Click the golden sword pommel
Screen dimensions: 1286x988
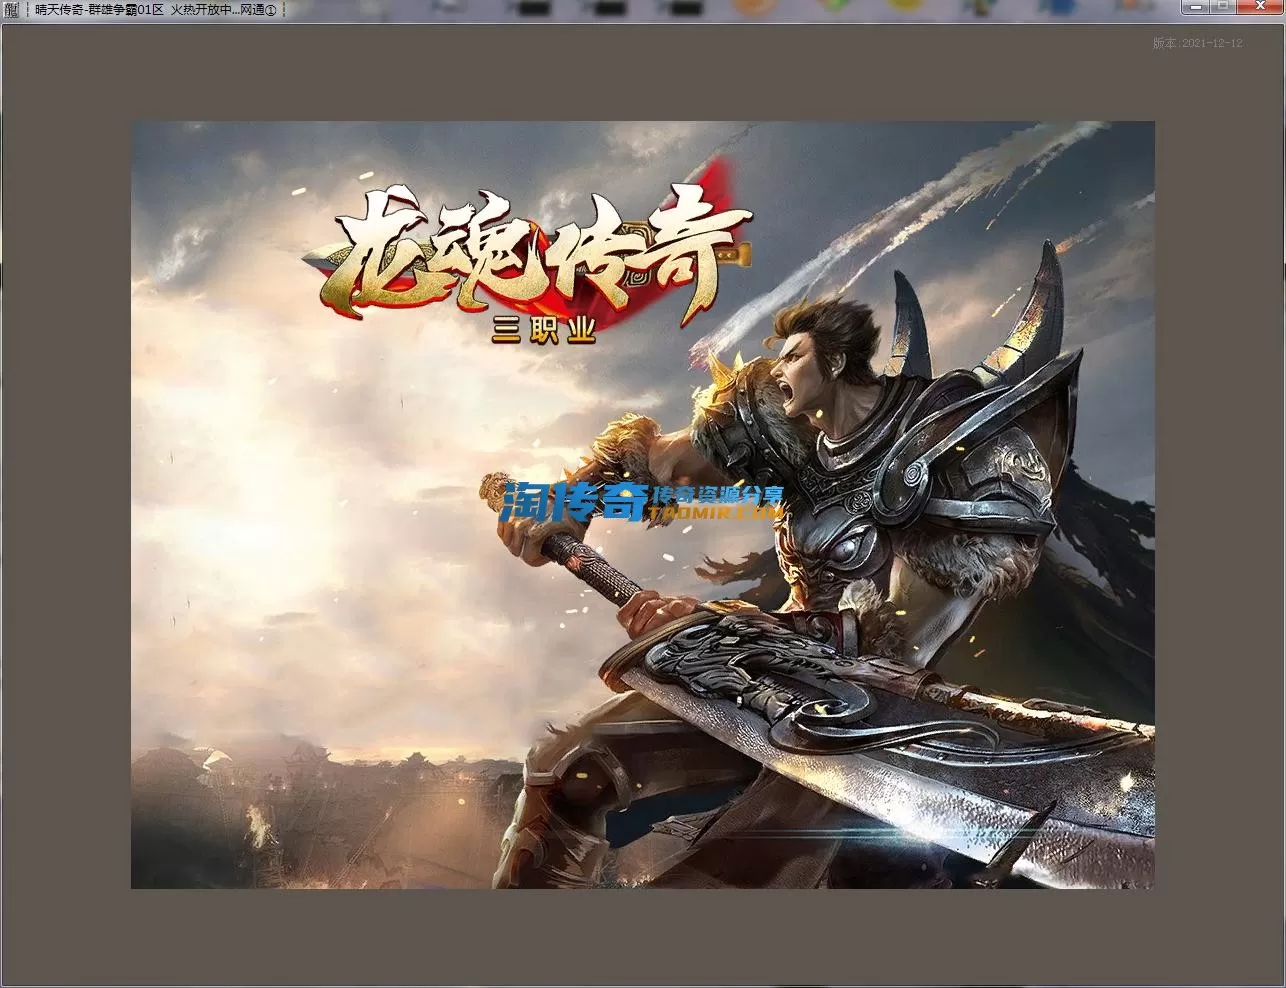click(495, 487)
